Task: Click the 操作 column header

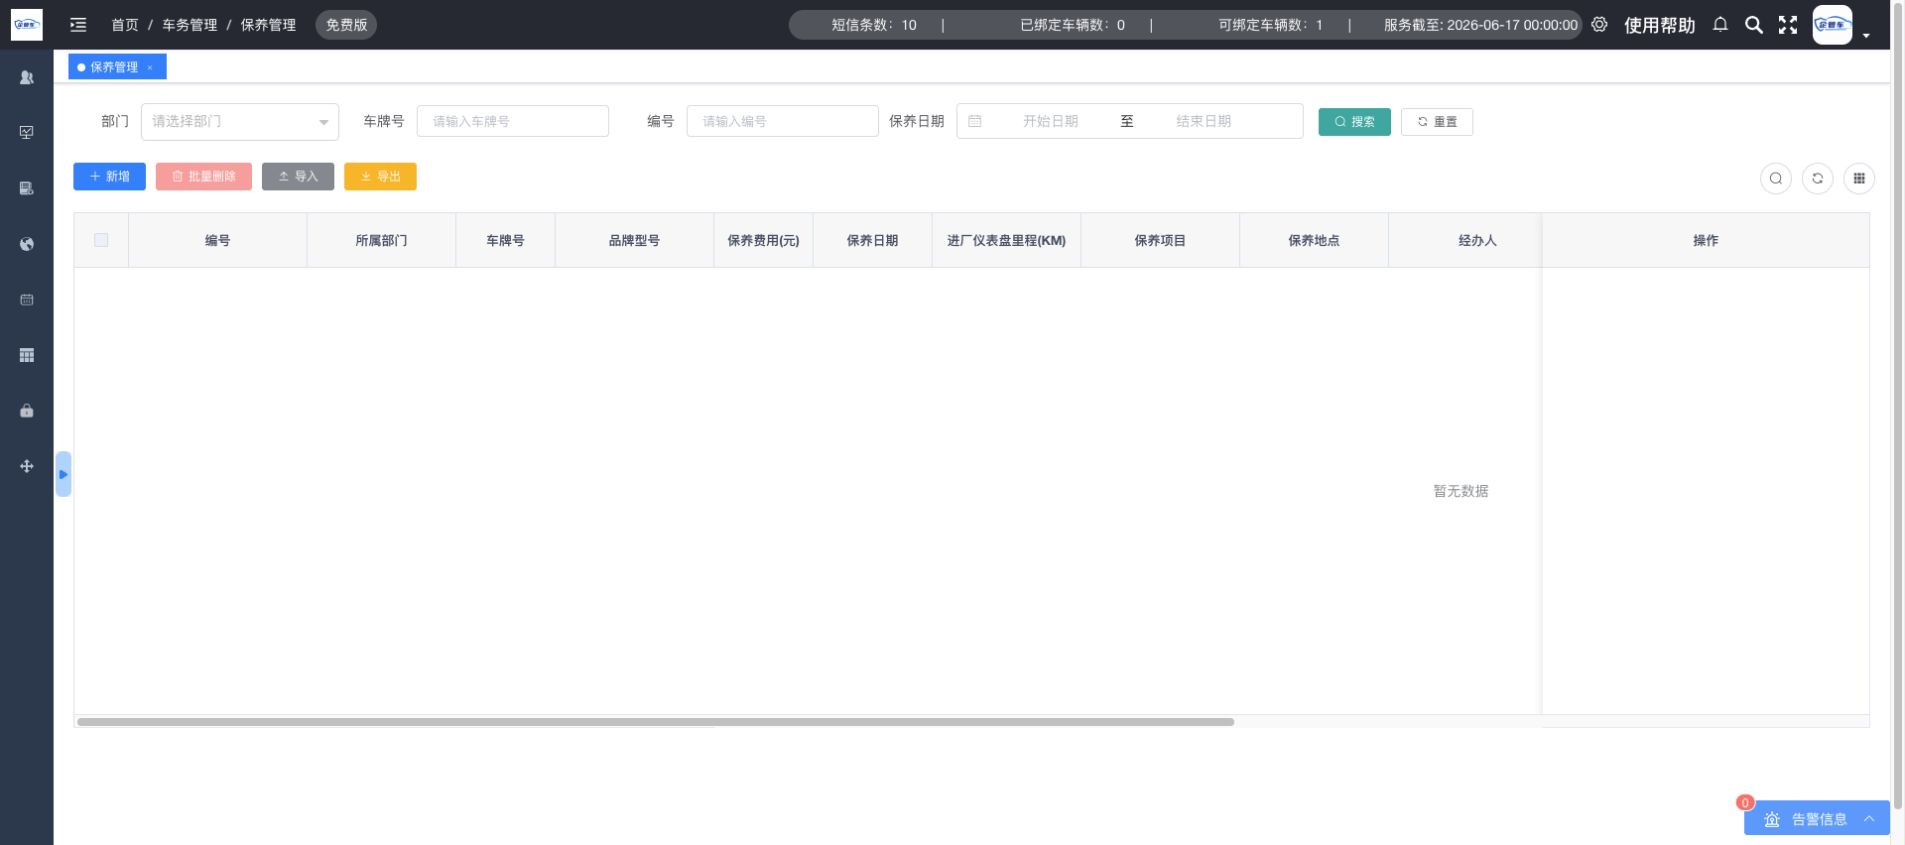Action: 1705,240
